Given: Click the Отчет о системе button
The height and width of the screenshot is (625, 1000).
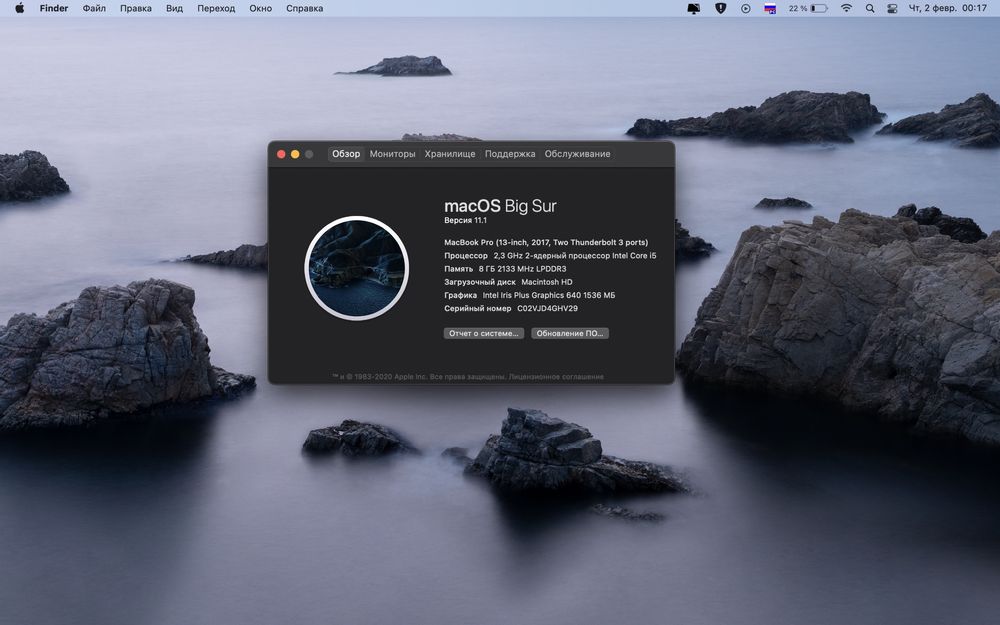Looking at the screenshot, I should coord(484,333).
